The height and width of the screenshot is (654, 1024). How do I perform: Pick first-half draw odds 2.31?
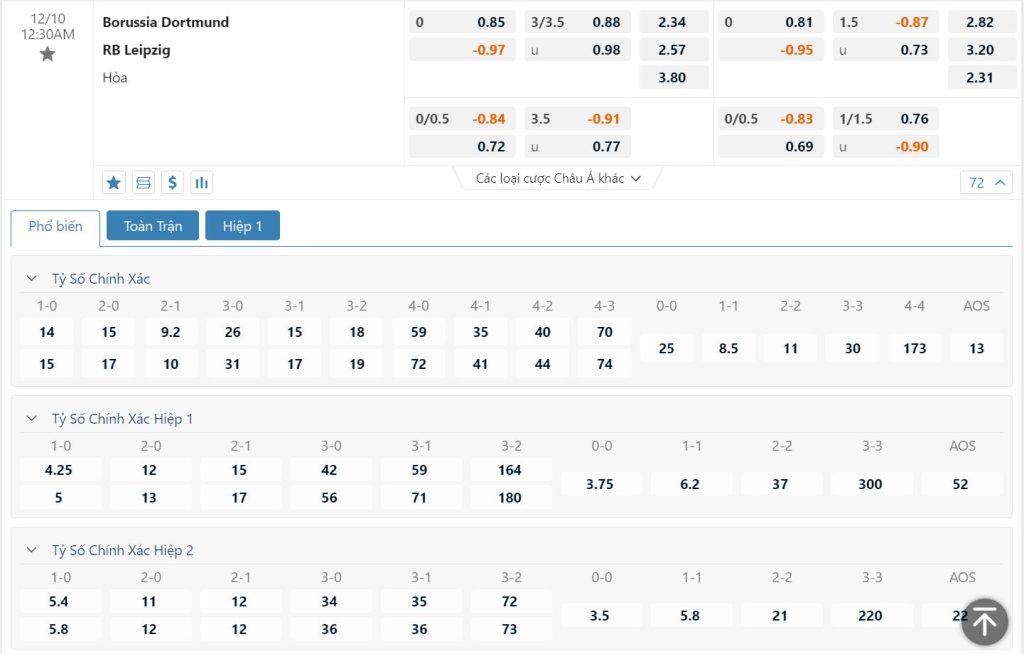pyautogui.click(x=982, y=77)
